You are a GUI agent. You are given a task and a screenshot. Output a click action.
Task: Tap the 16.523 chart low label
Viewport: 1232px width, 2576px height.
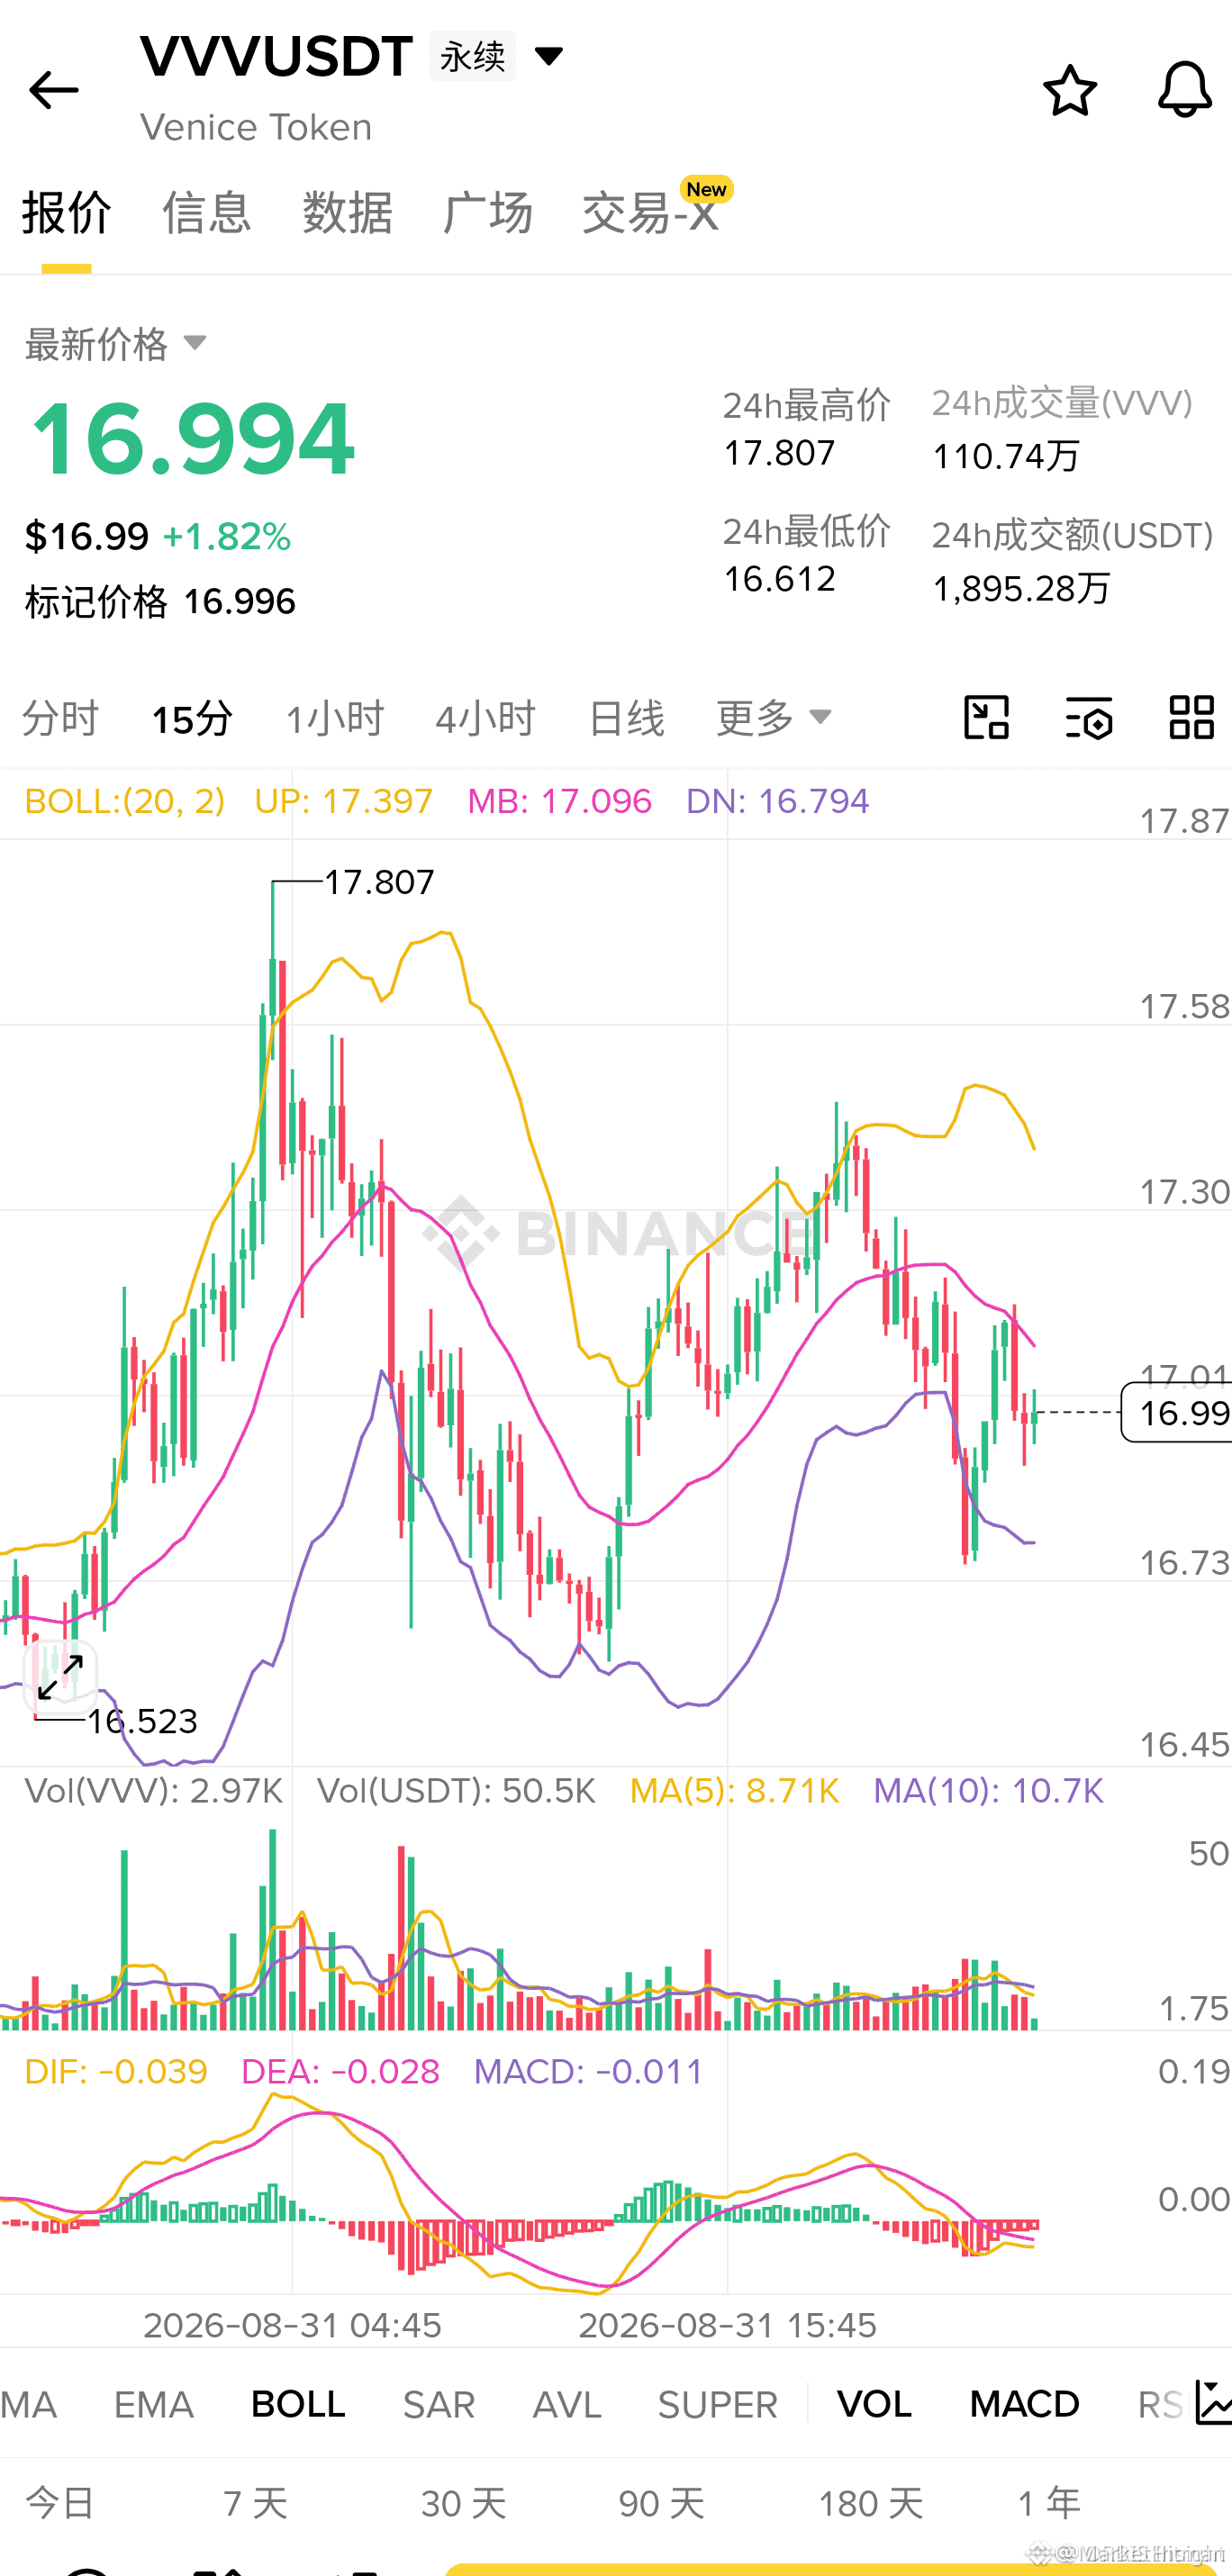[142, 1721]
